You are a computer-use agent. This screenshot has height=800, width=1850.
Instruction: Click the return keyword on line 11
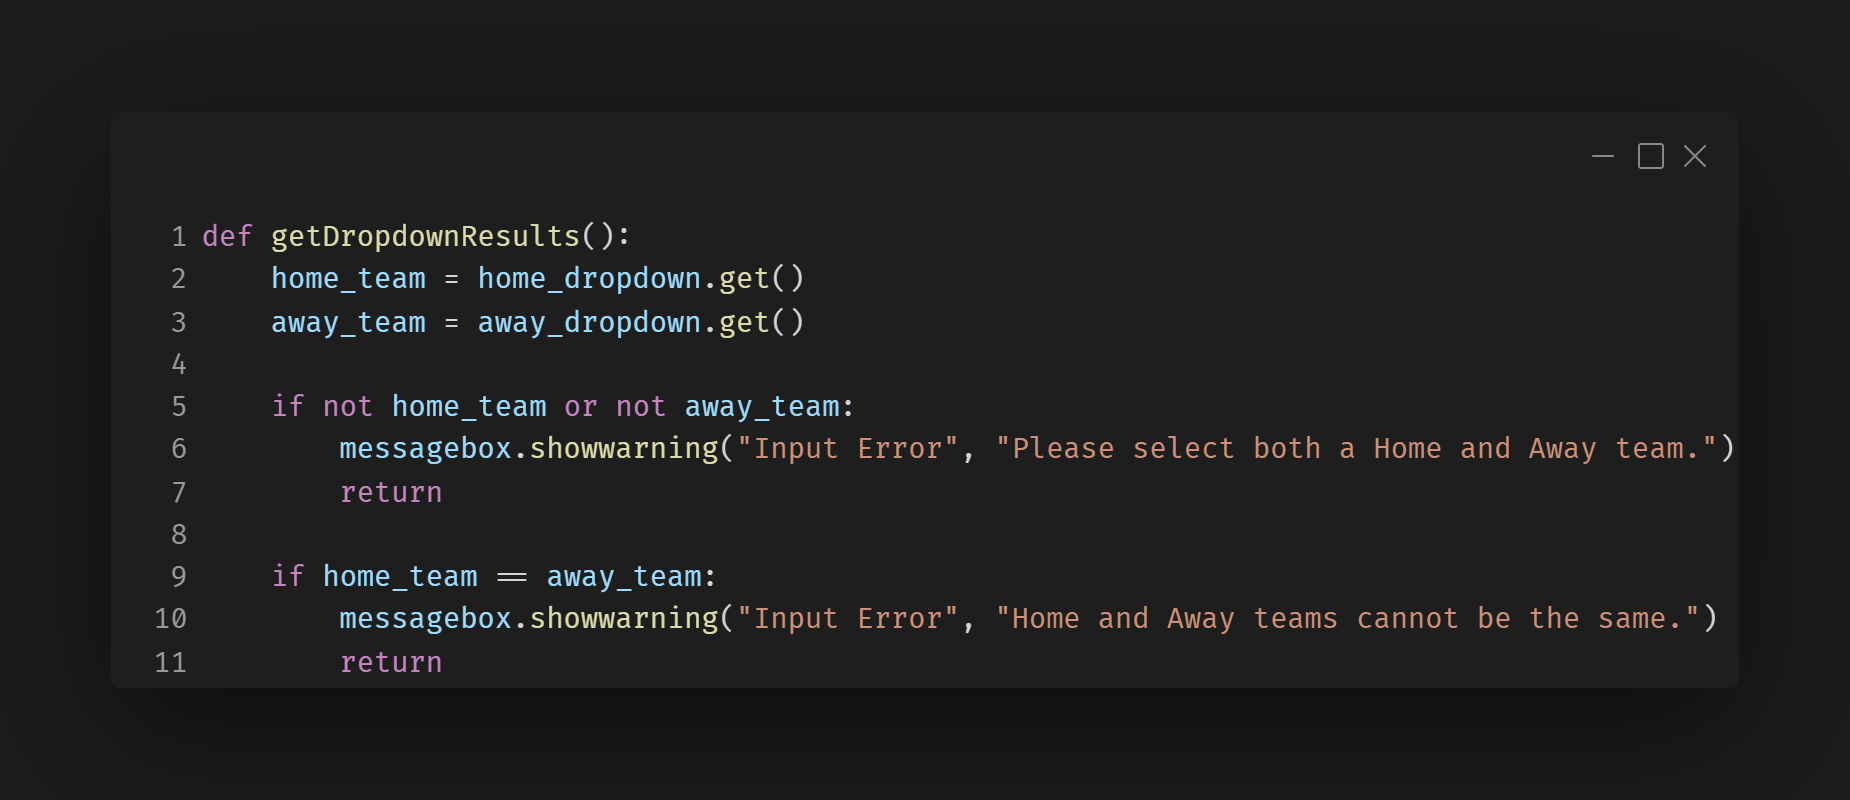pyautogui.click(x=391, y=662)
